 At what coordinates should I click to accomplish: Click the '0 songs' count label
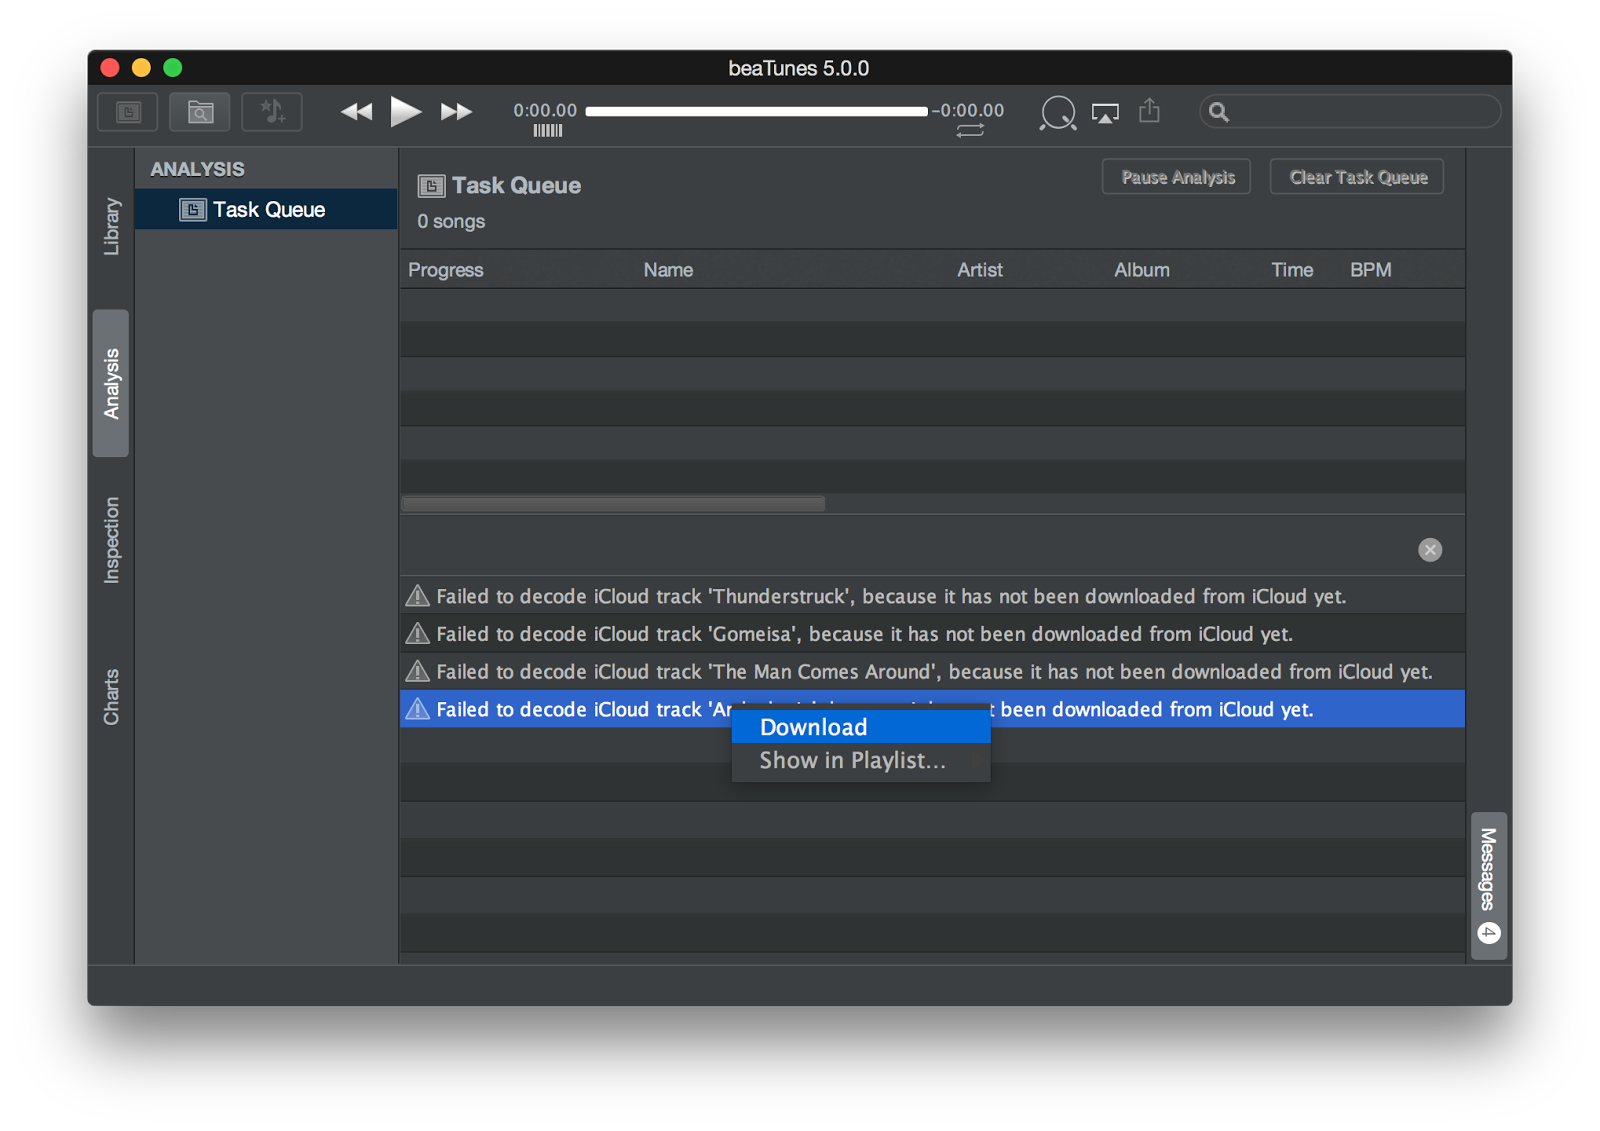tap(451, 222)
